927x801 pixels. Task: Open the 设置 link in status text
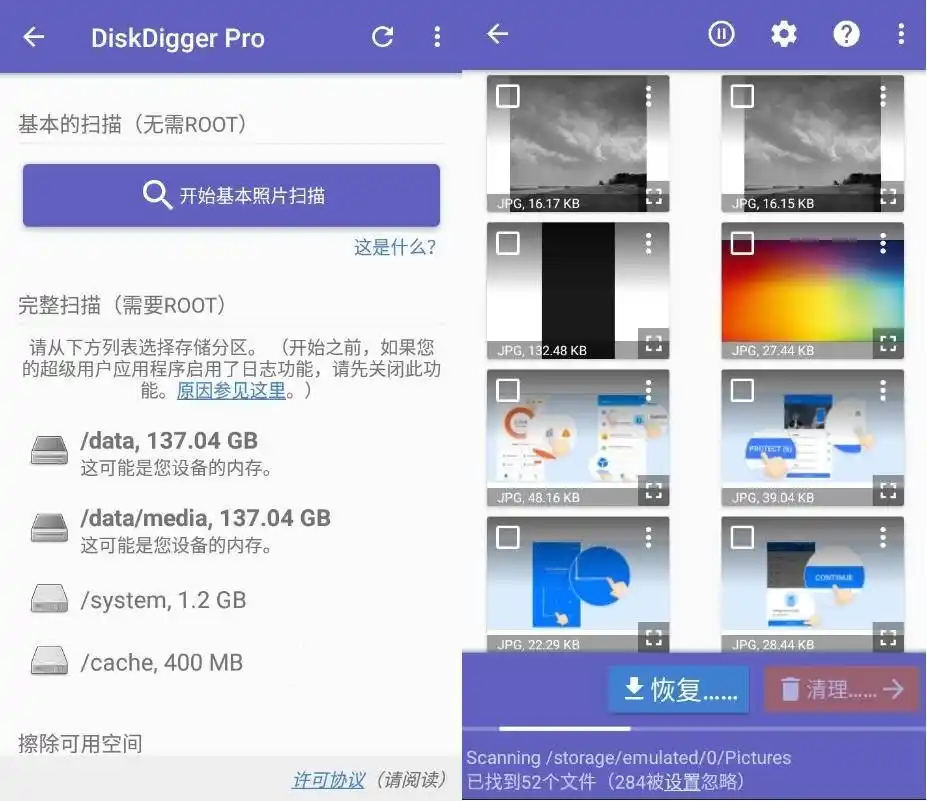coord(682,782)
